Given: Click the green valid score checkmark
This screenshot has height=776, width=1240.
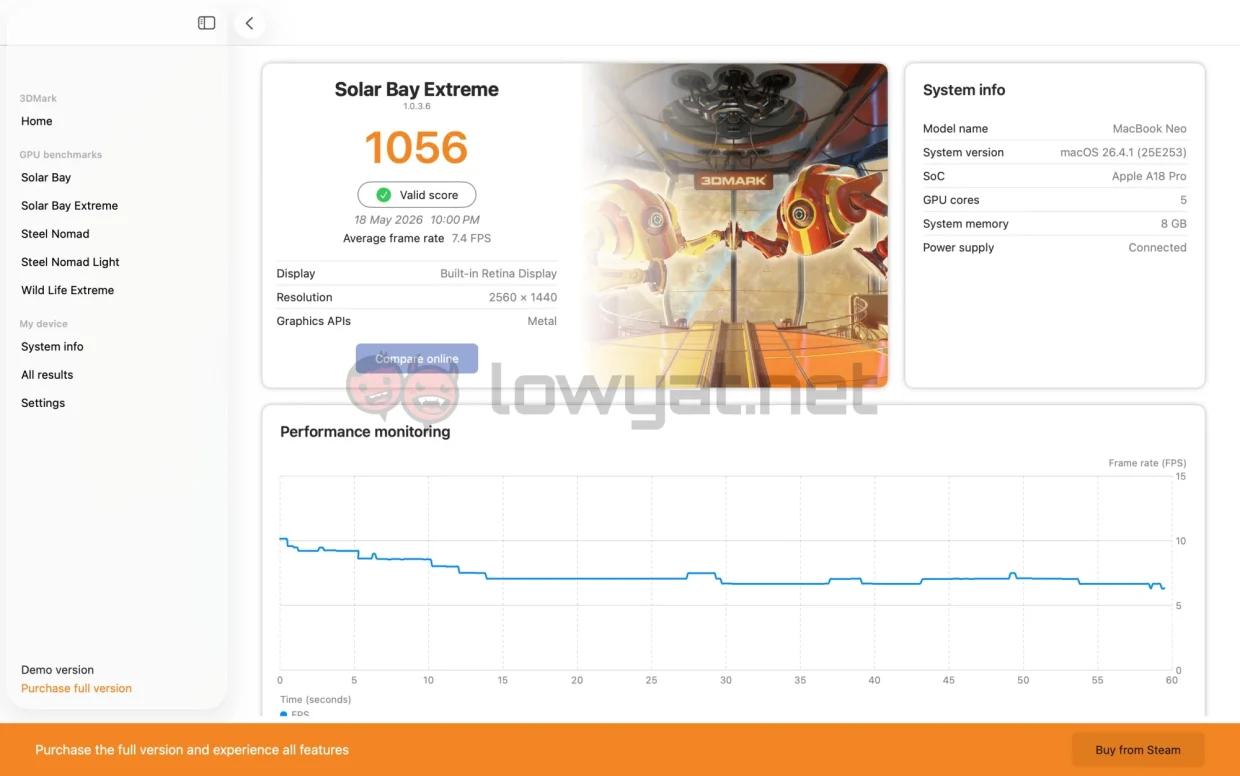Looking at the screenshot, I should pos(383,195).
